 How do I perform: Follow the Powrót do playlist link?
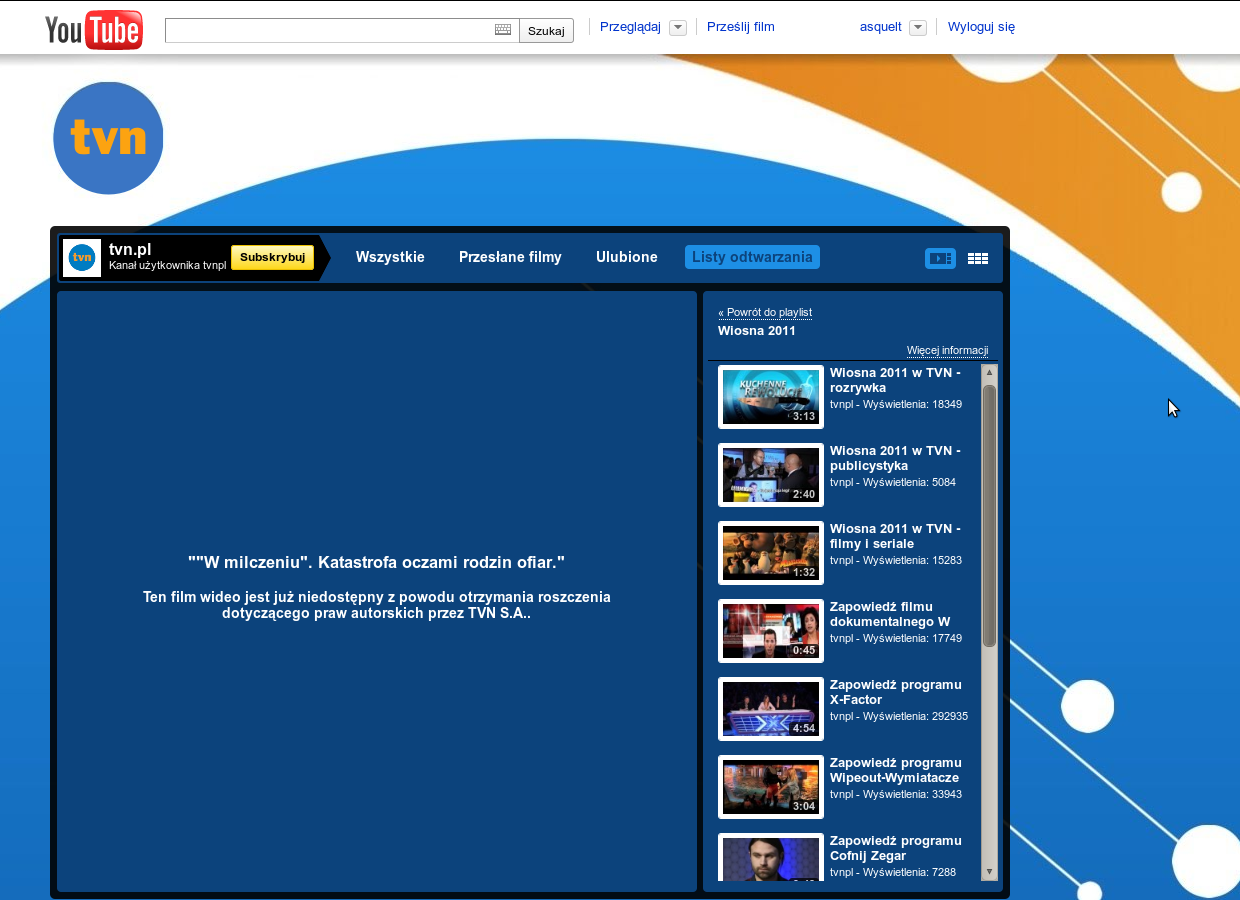[x=765, y=313]
